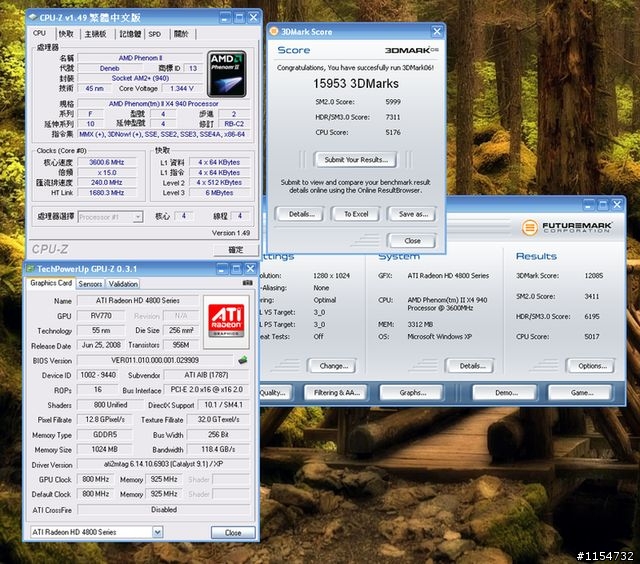Click the Core Voltage value 1.344 V
This screenshot has width=640, height=564.
click(182, 88)
